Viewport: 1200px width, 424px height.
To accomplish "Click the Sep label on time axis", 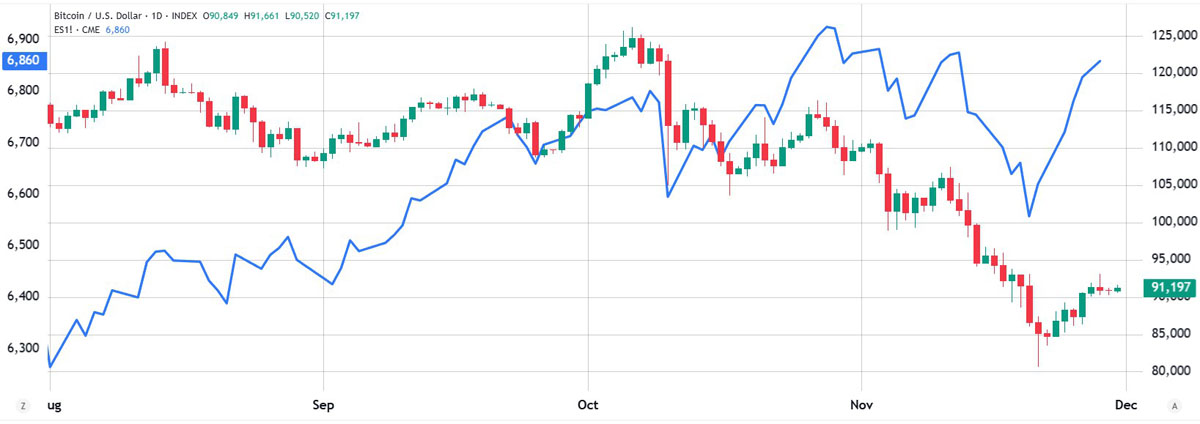I will click(x=323, y=405).
